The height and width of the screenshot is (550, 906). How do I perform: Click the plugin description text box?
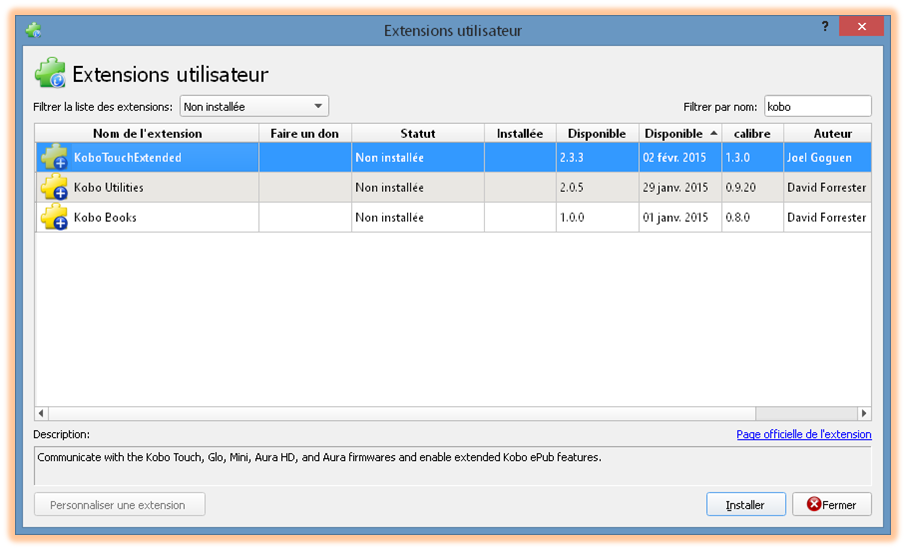pyautogui.click(x=452, y=466)
